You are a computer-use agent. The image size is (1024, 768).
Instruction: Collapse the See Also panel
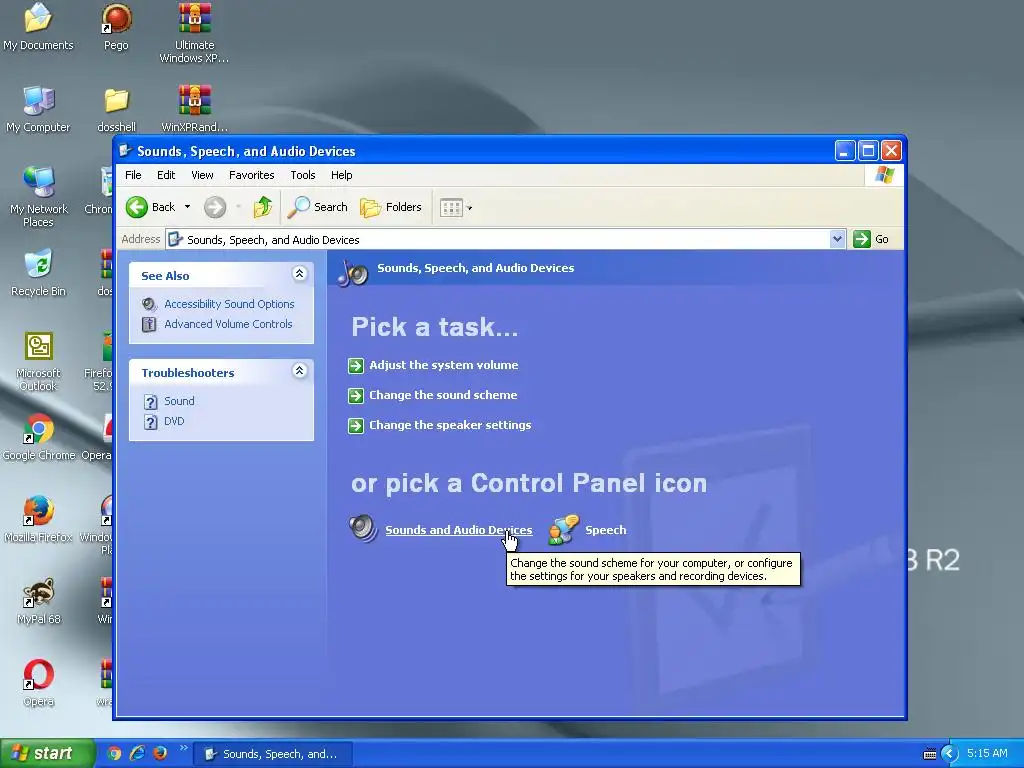(x=299, y=274)
